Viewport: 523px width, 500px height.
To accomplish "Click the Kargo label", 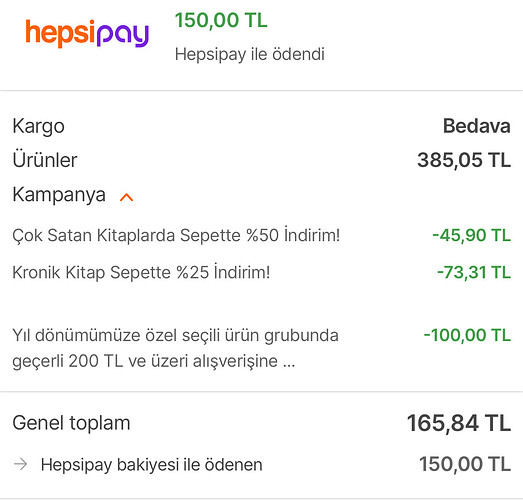I will pyautogui.click(x=38, y=127).
